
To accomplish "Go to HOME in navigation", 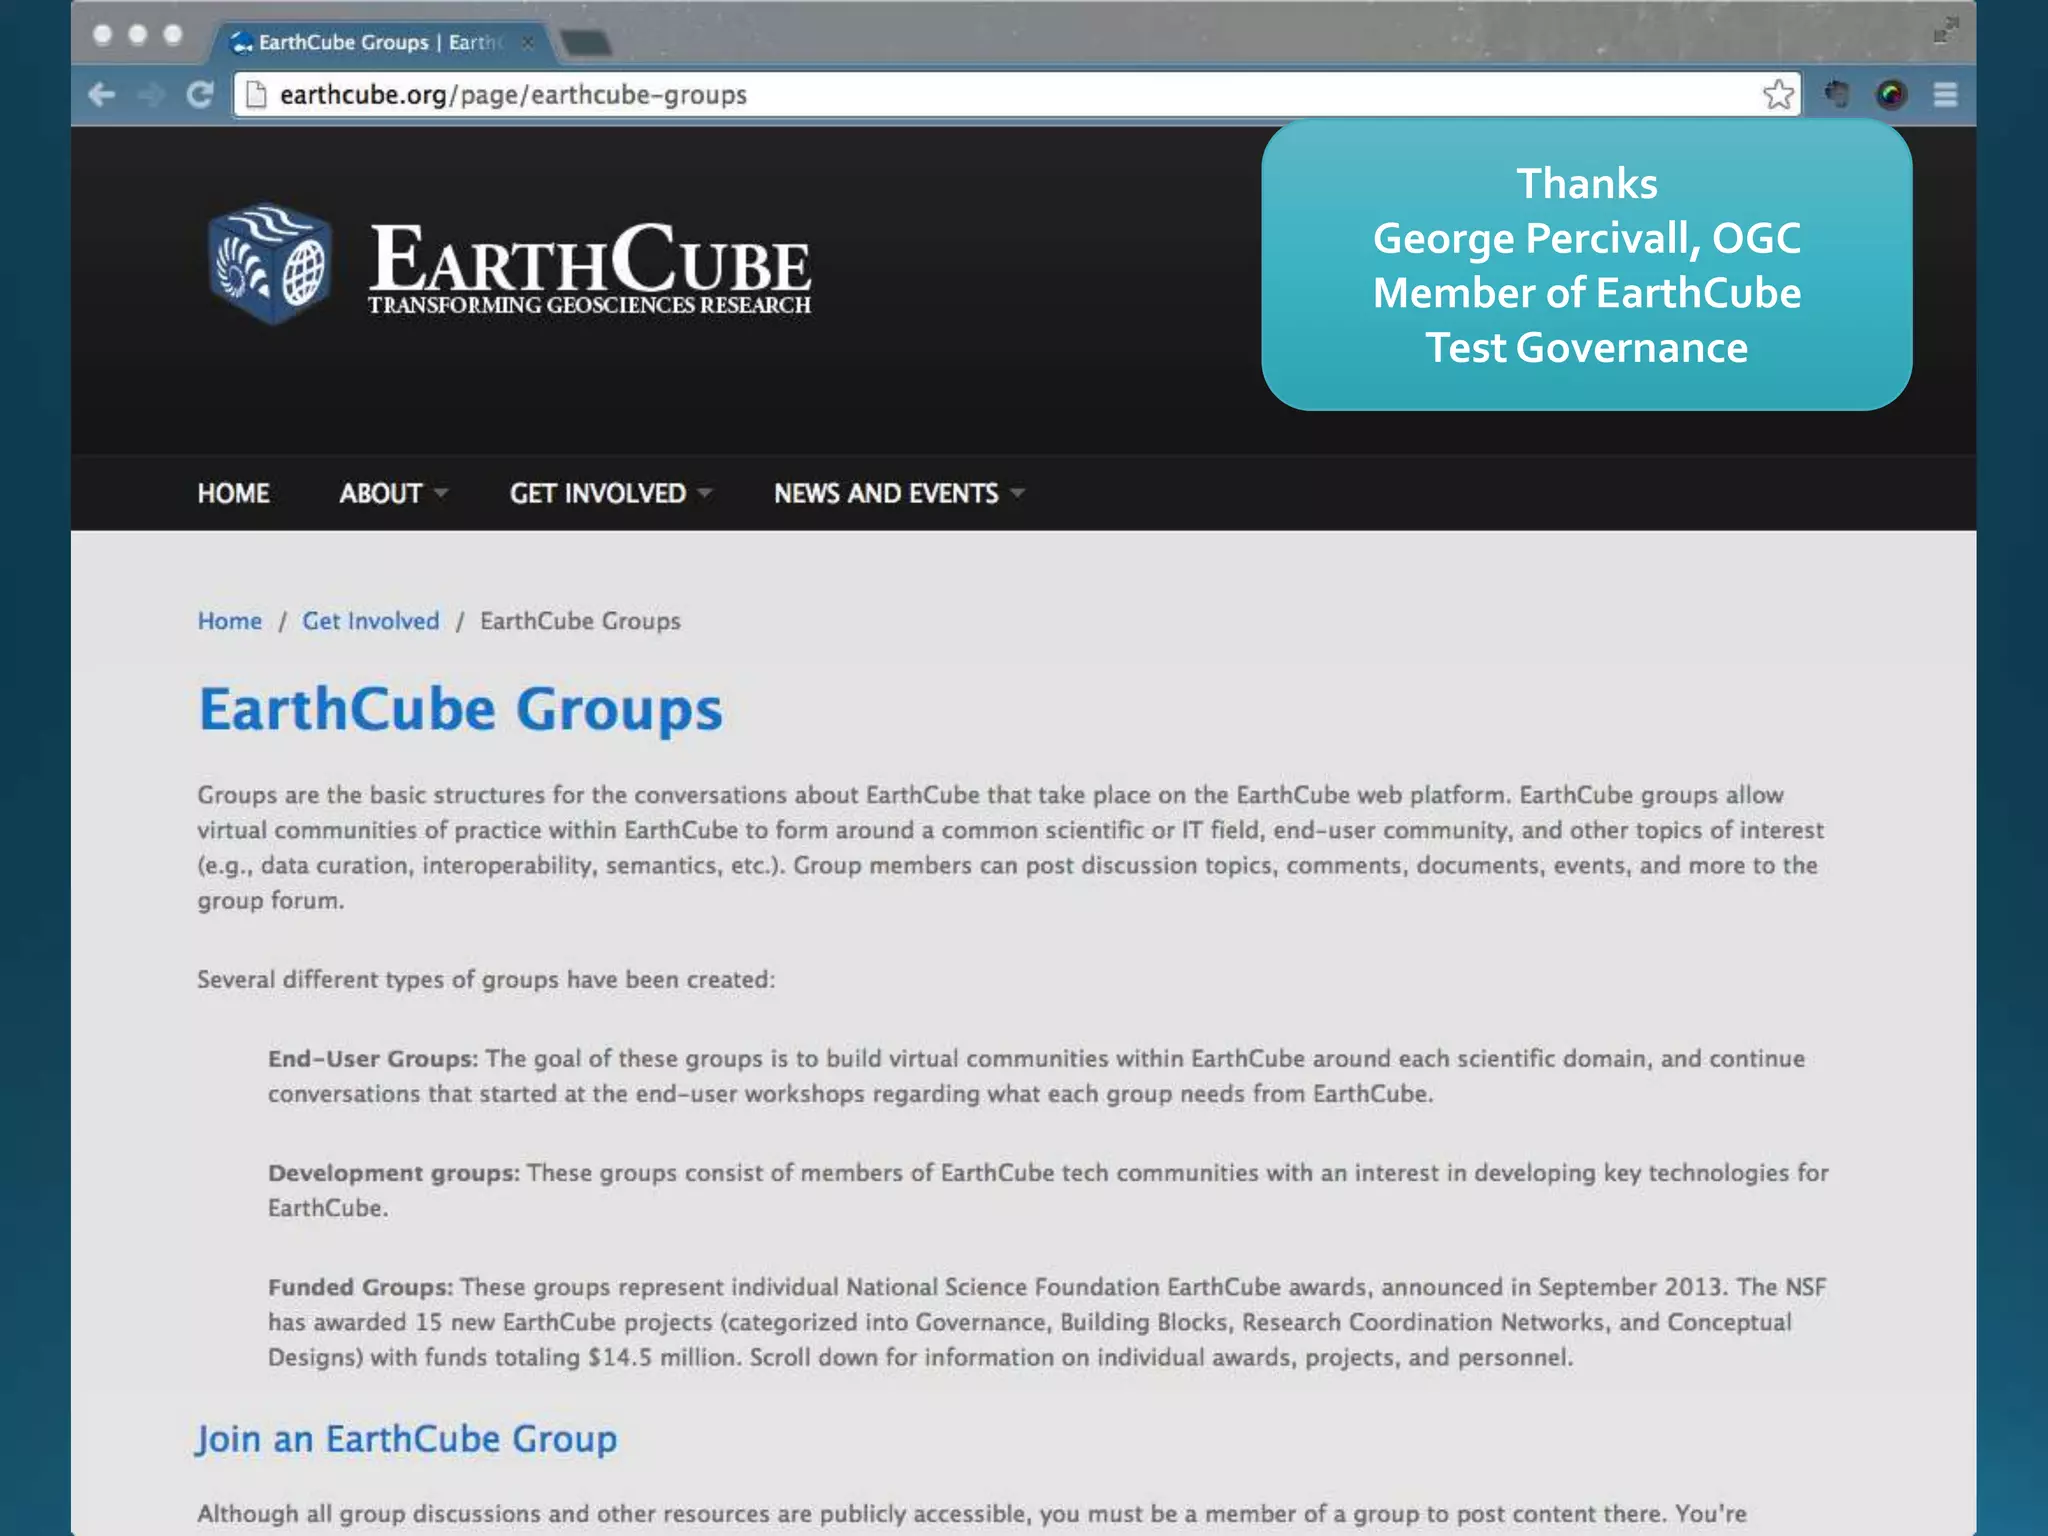I will pos(233,493).
